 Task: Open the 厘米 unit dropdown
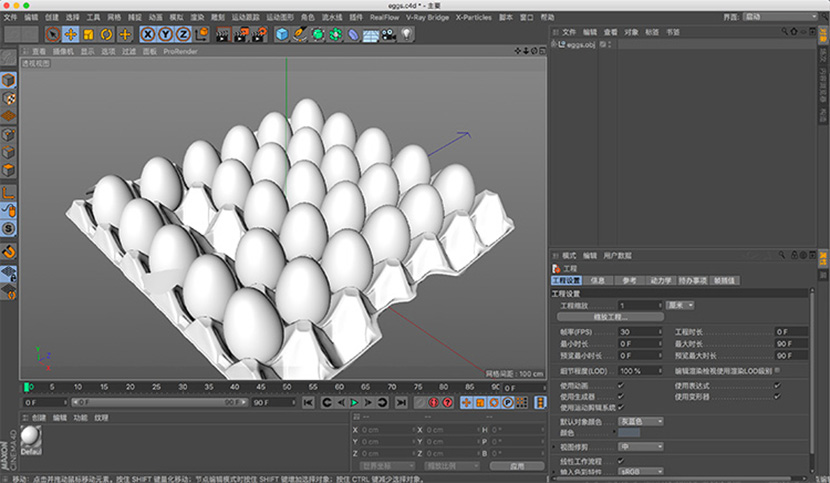click(682, 305)
